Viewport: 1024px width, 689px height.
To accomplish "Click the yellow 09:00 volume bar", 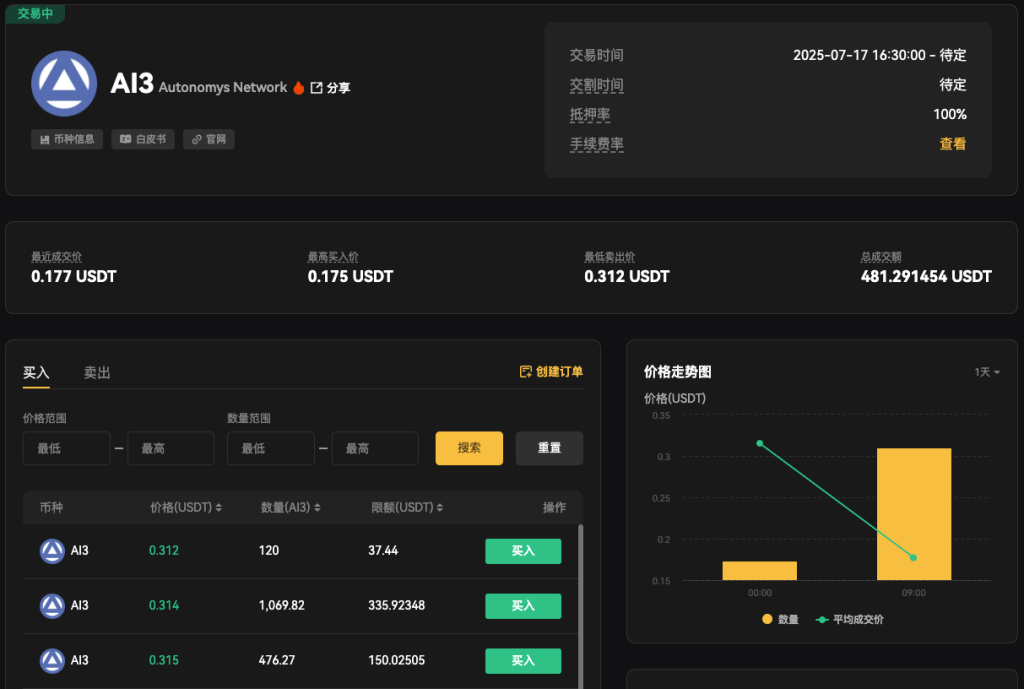I will (x=912, y=517).
